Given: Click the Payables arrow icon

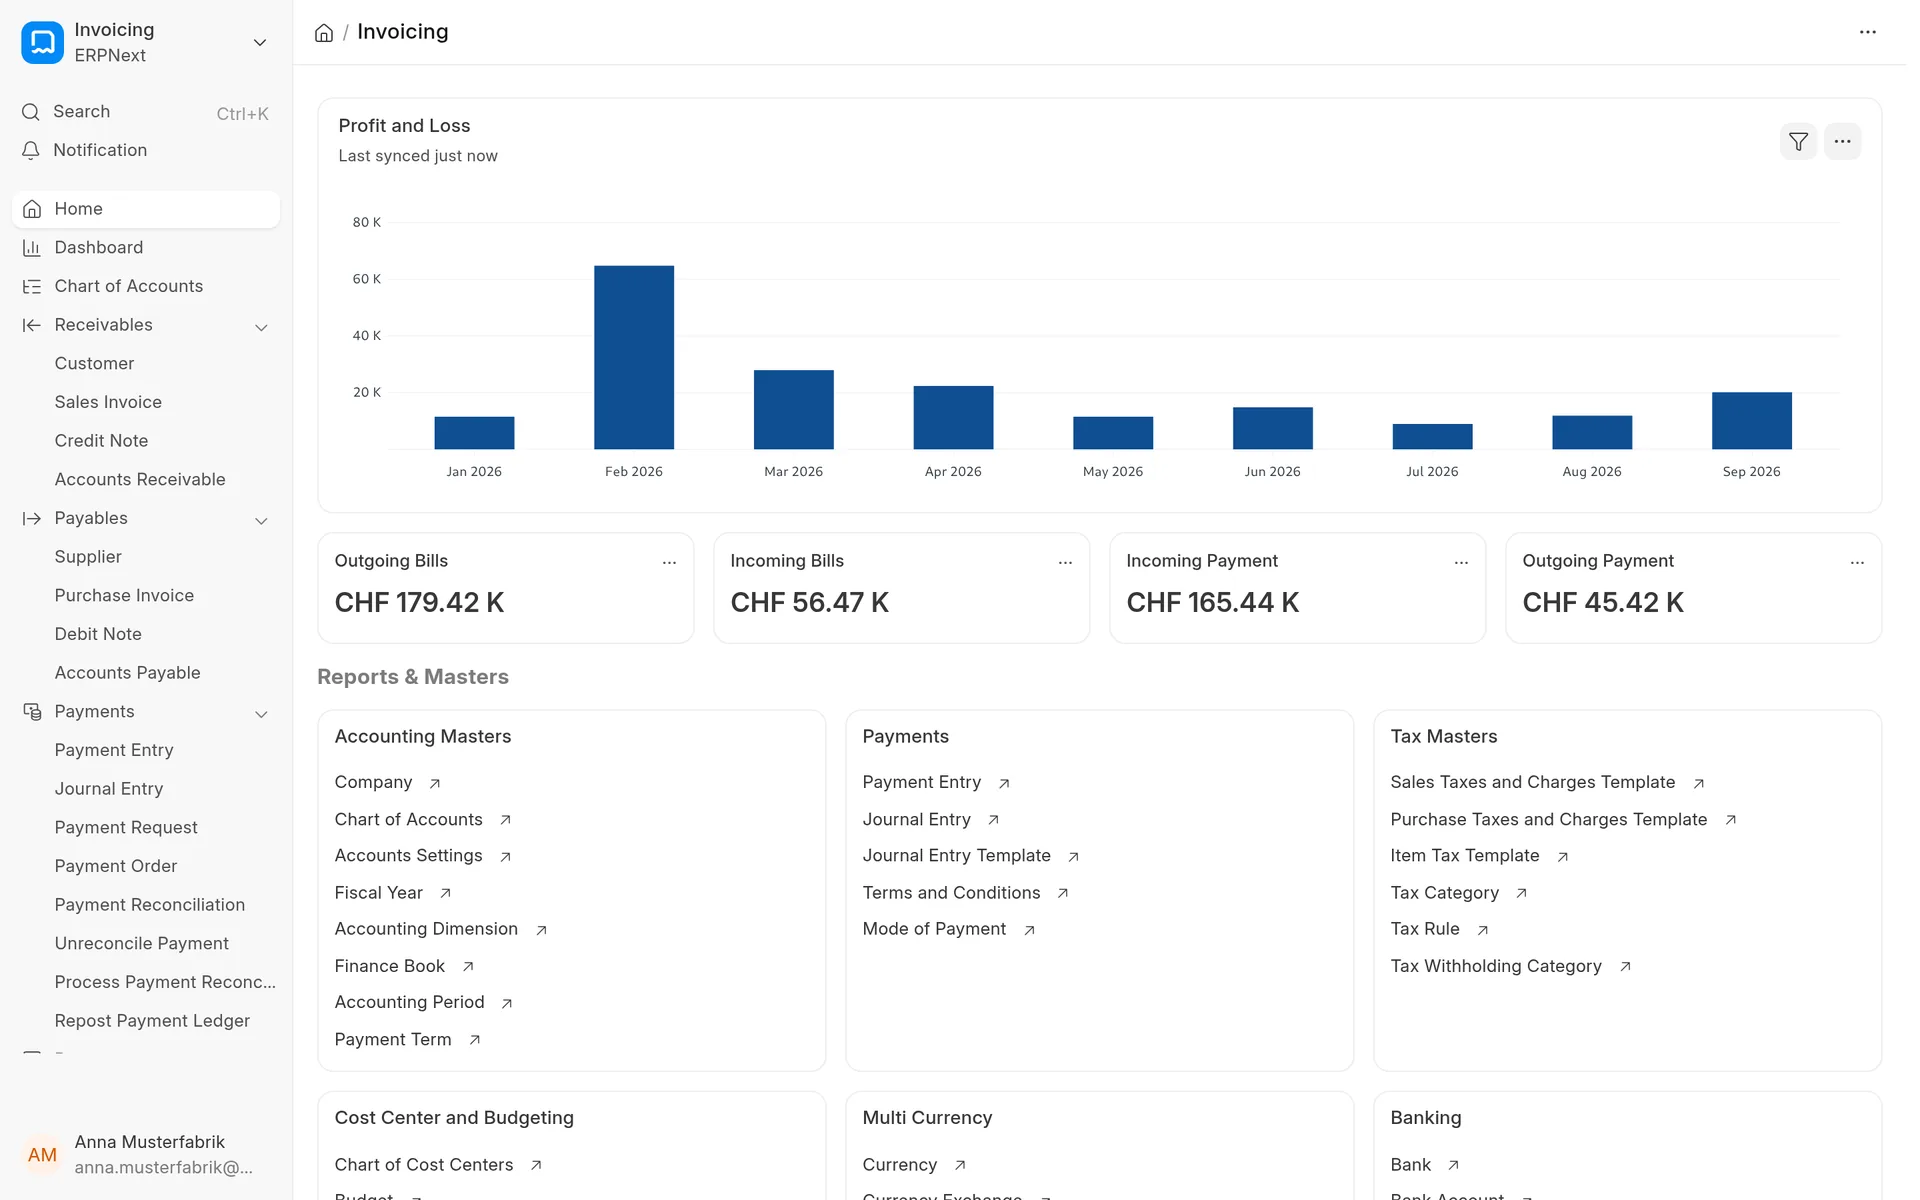Looking at the screenshot, I should coord(32,519).
